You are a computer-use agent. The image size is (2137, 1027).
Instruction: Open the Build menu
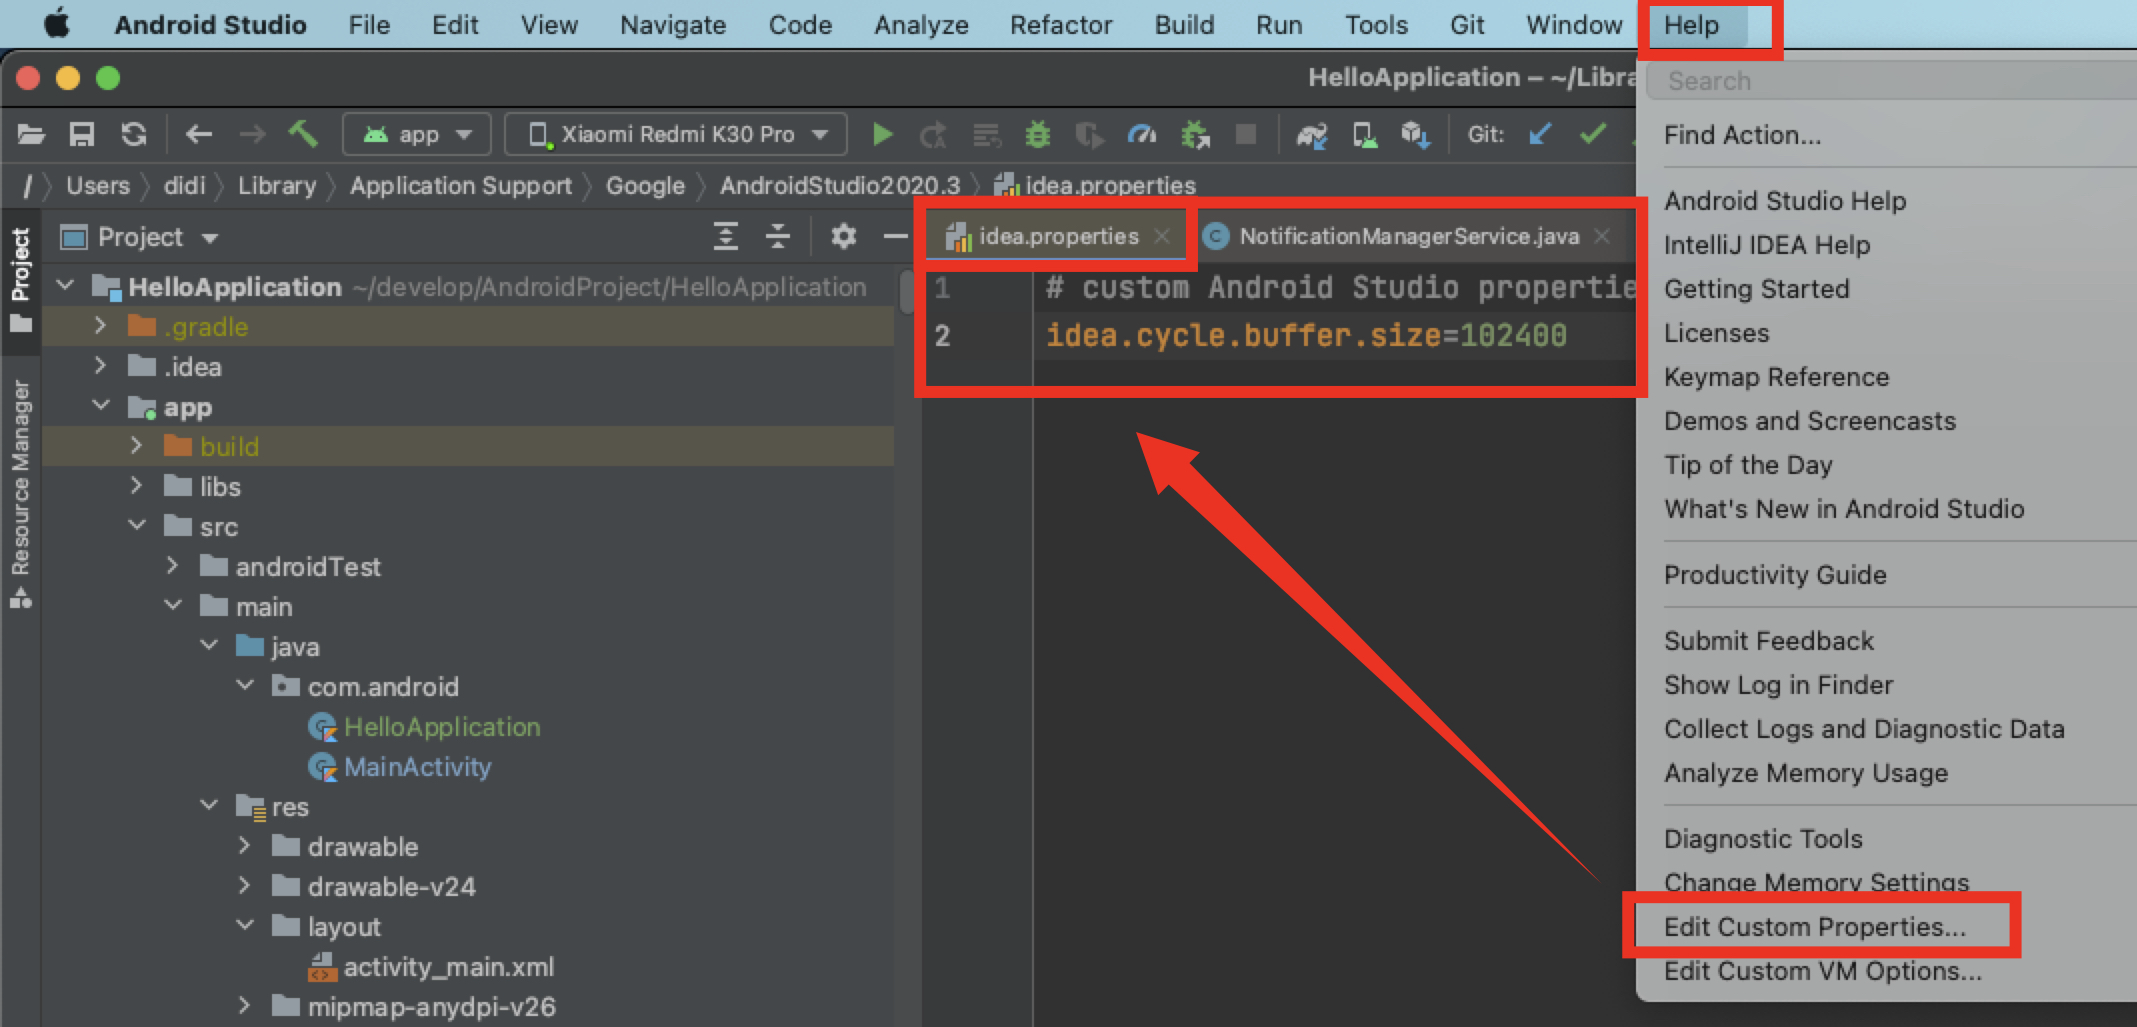click(1184, 25)
